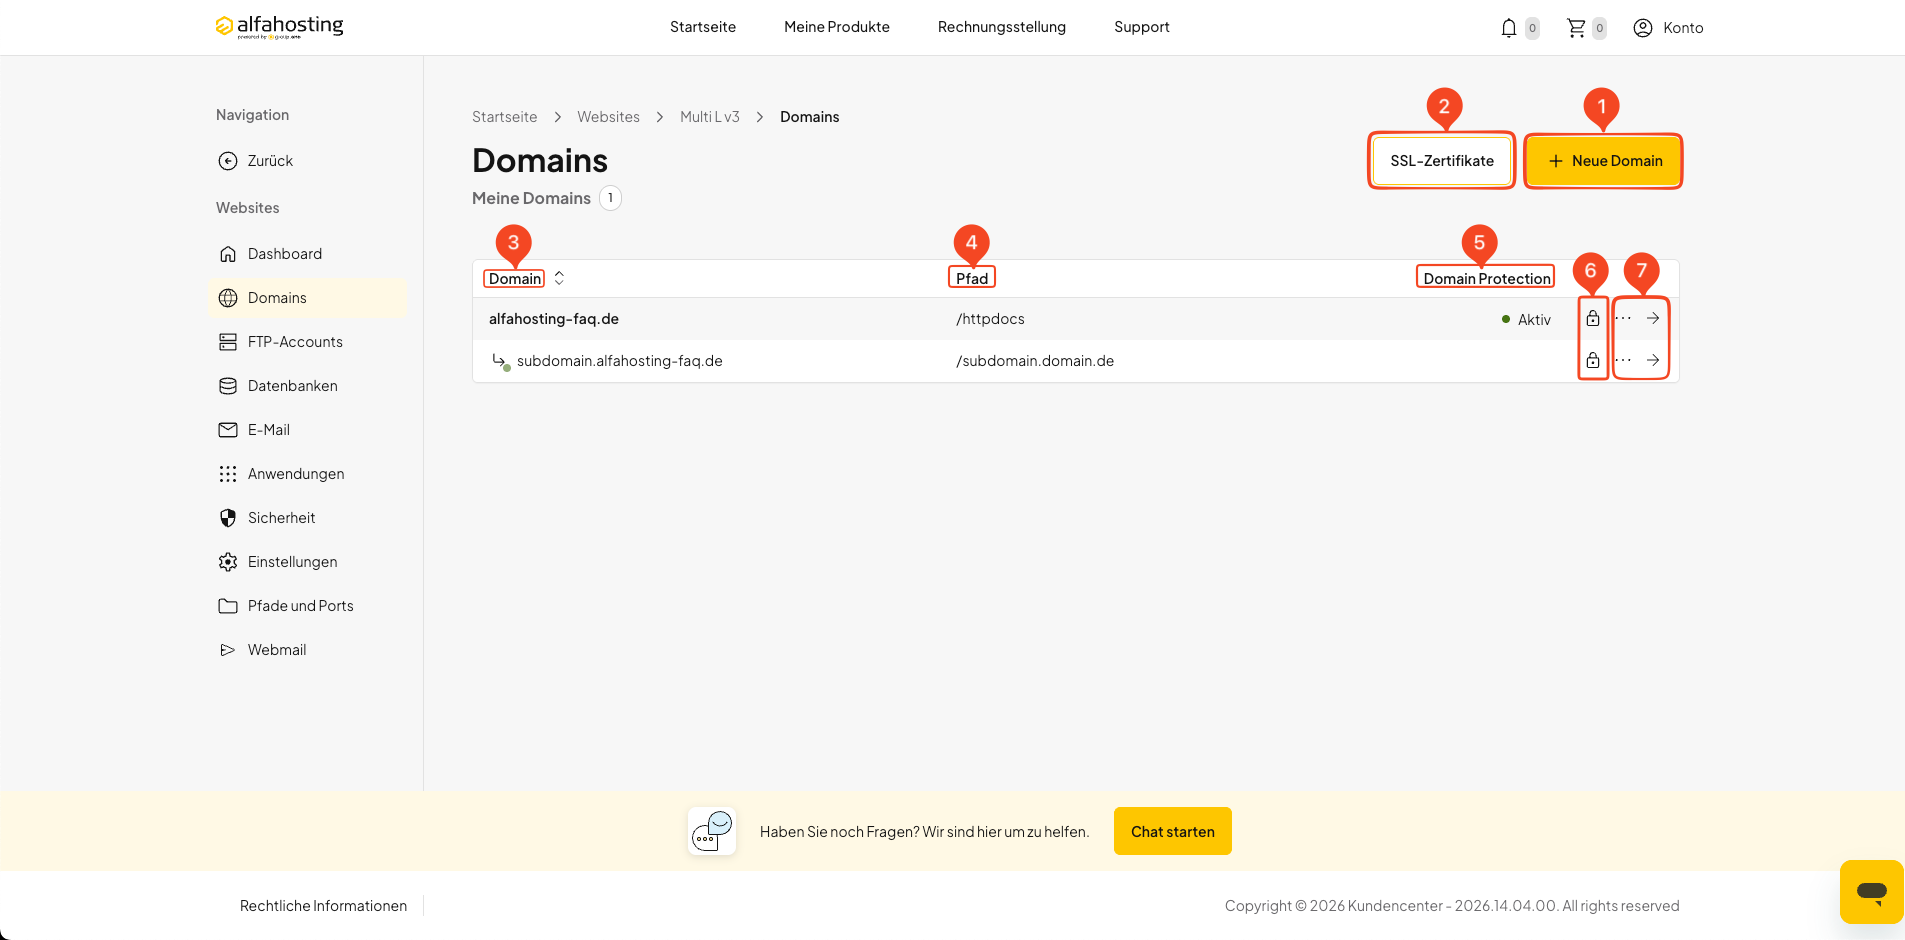Open the shopping cart icon
This screenshot has height=940, width=1905.
tap(1576, 28)
